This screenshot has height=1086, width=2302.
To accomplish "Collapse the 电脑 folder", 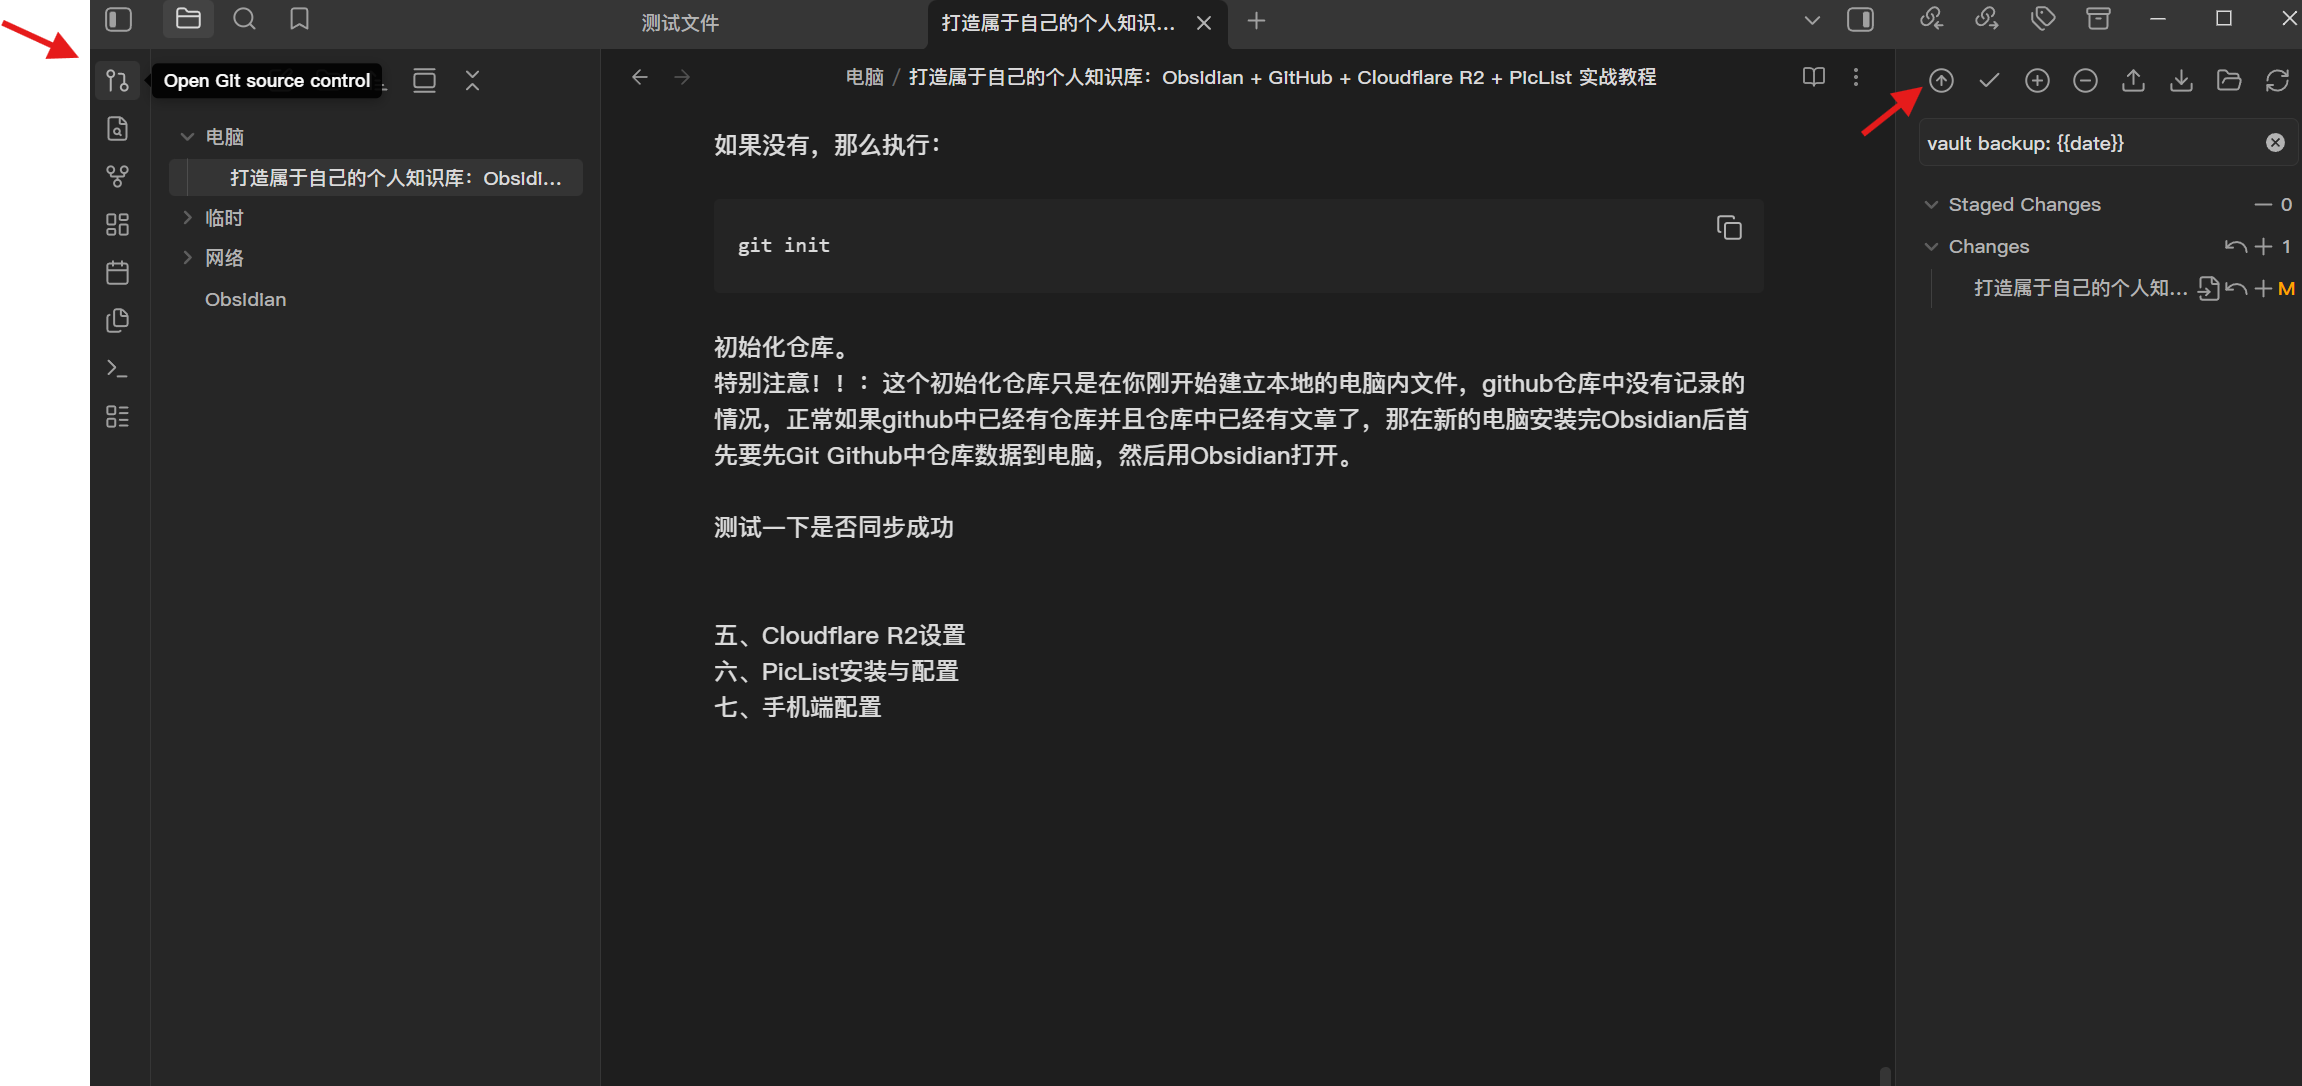I will 186,137.
